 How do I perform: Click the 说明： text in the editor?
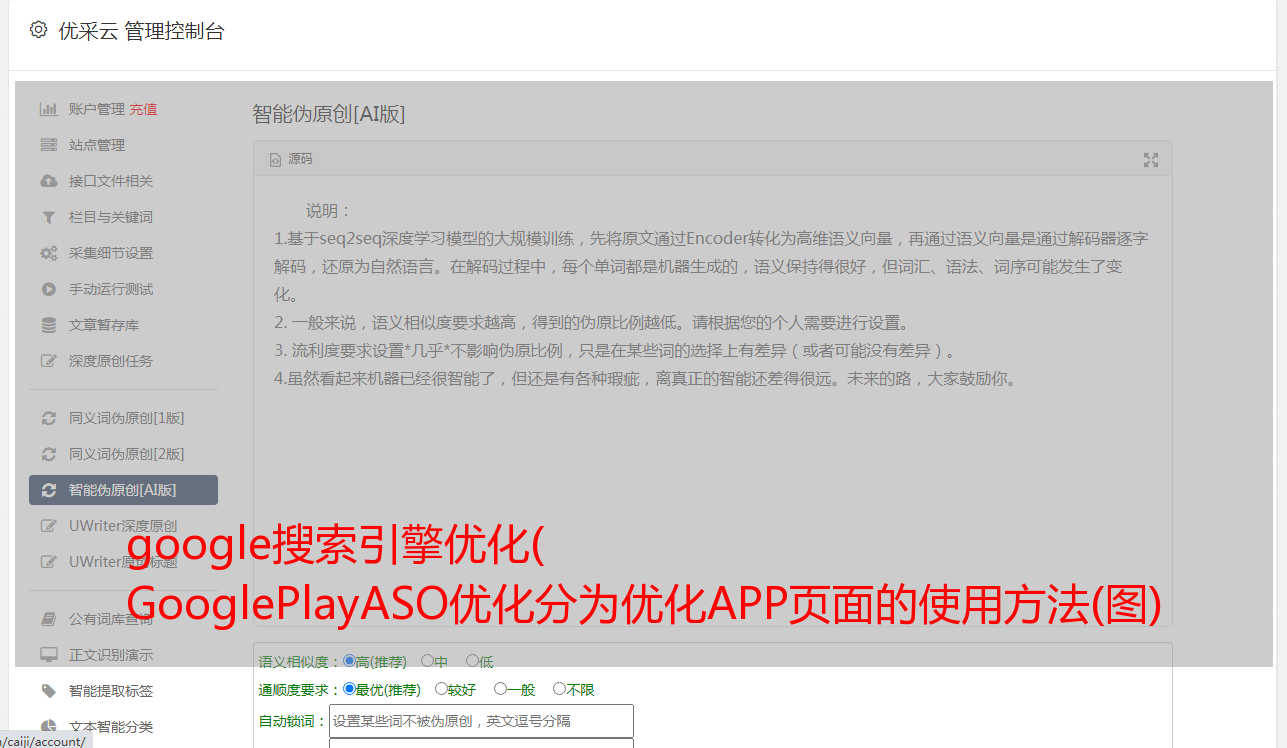pos(329,211)
